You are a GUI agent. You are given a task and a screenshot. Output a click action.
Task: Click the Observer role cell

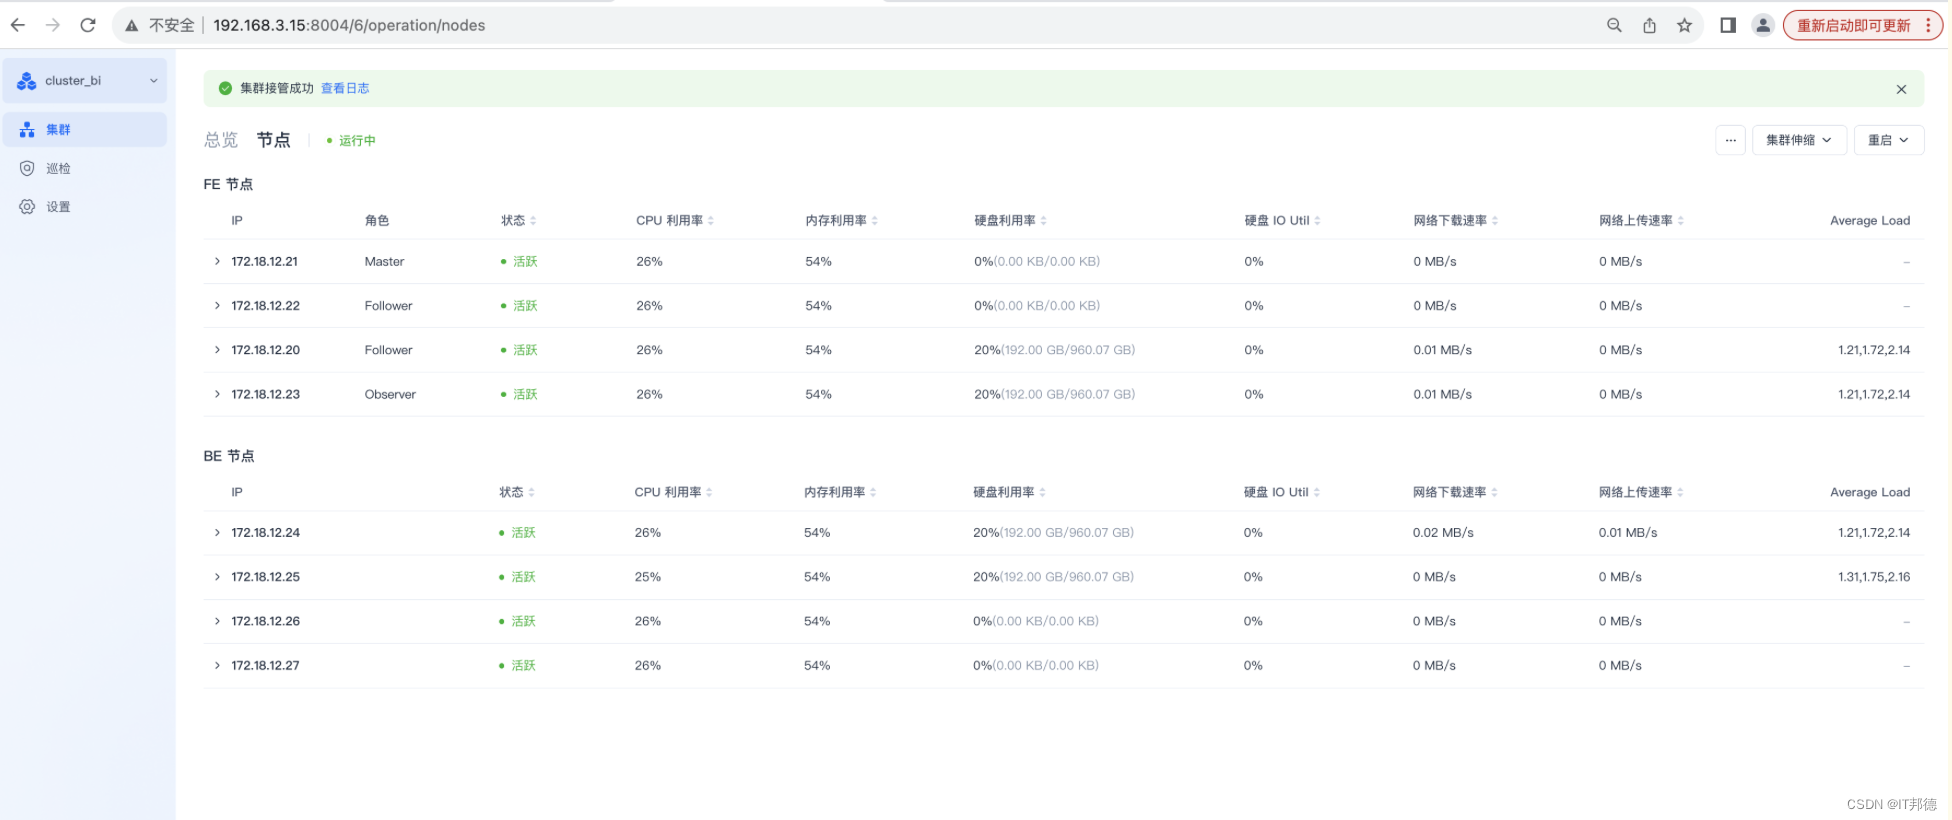coord(390,394)
